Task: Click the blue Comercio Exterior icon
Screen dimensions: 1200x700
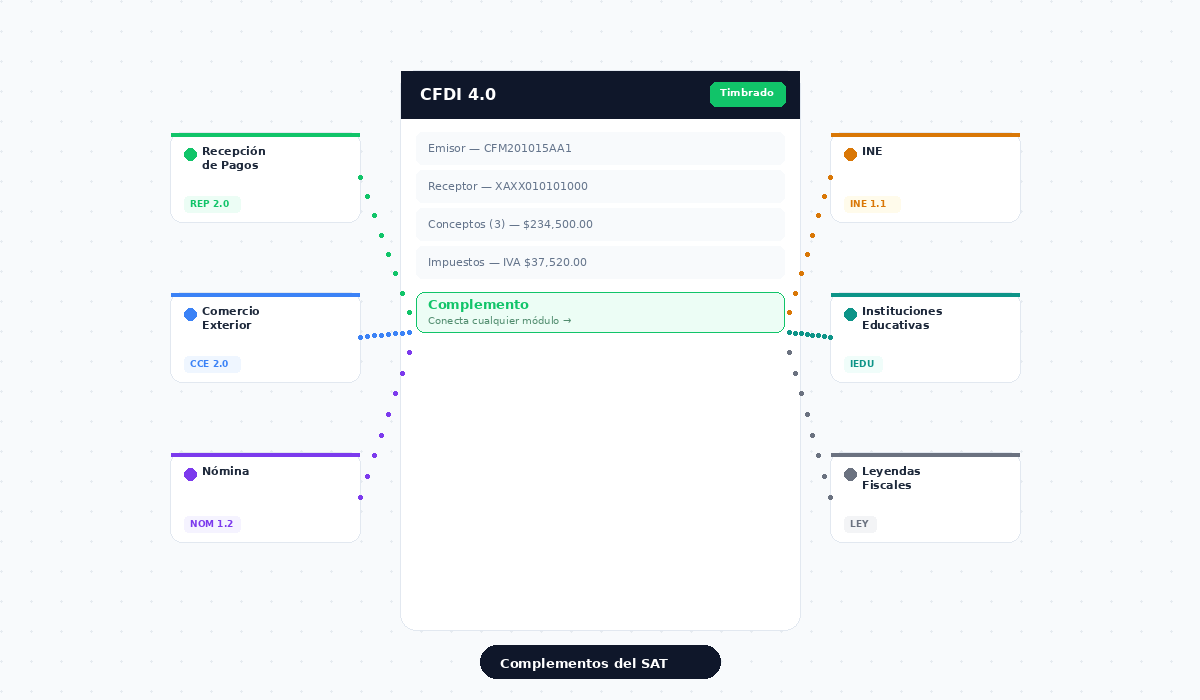Action: coord(190,314)
